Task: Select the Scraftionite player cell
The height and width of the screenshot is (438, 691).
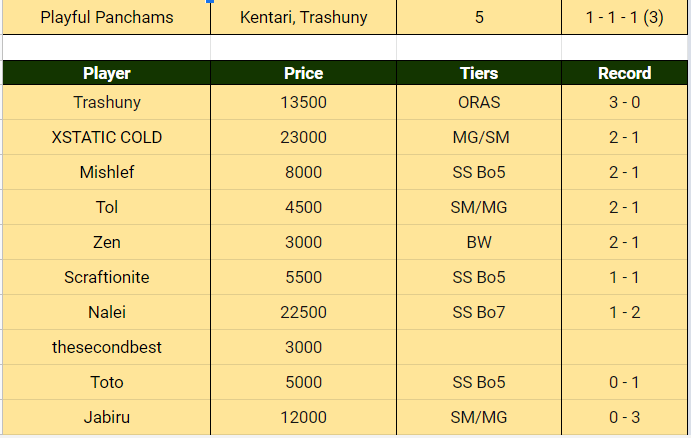Action: [107, 277]
